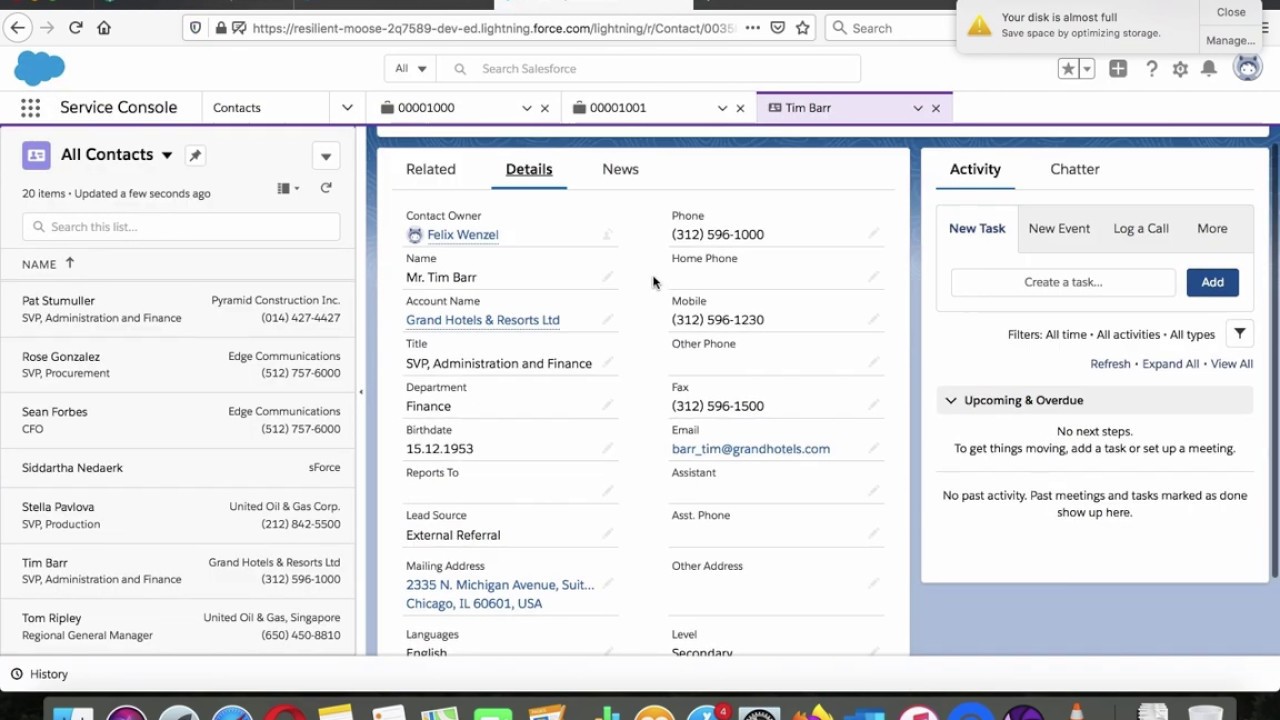Switch to Chatter tab
Viewport: 1280px width, 720px height.
[x=1075, y=169]
